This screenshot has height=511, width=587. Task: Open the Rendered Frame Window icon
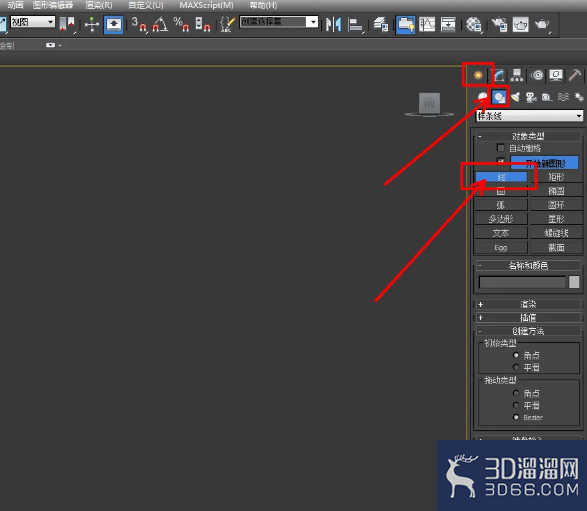520,25
